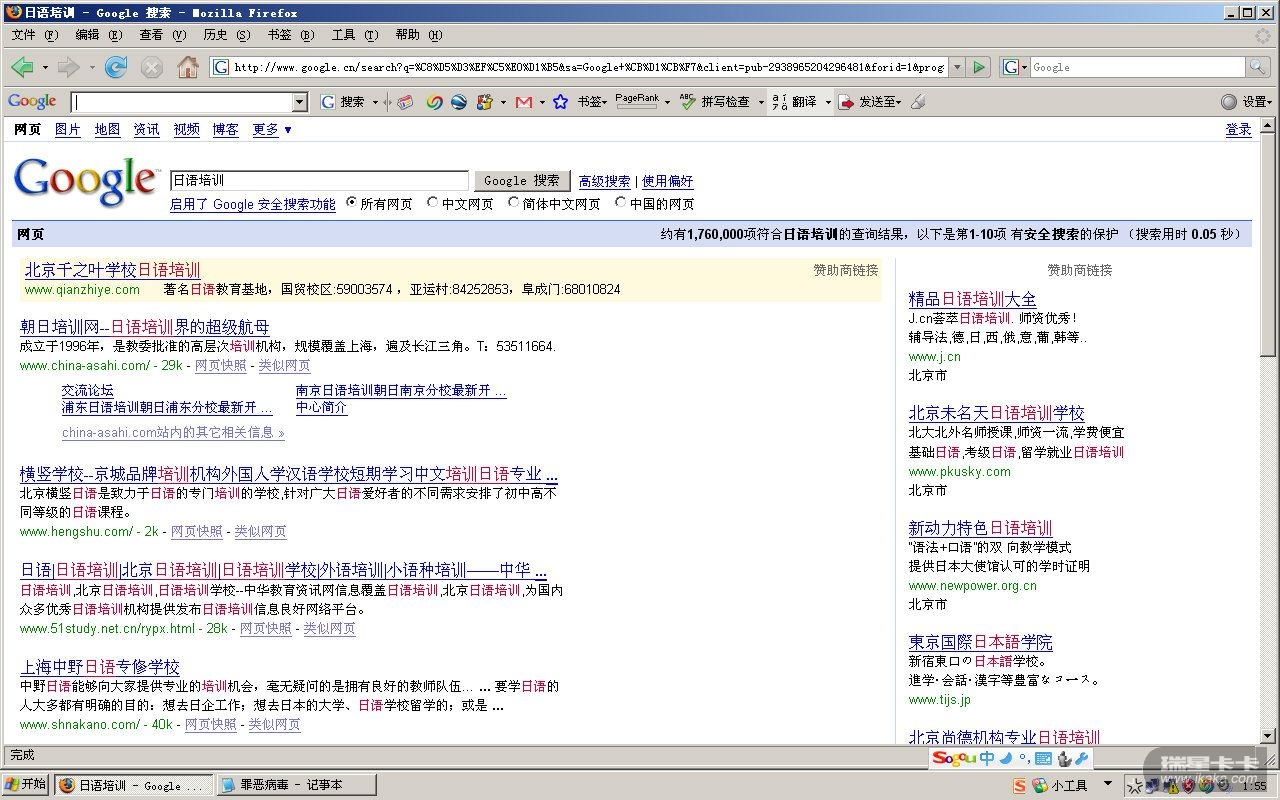Go back with the green Back arrow
Viewport: 1280px width, 800px height.
[x=22, y=67]
